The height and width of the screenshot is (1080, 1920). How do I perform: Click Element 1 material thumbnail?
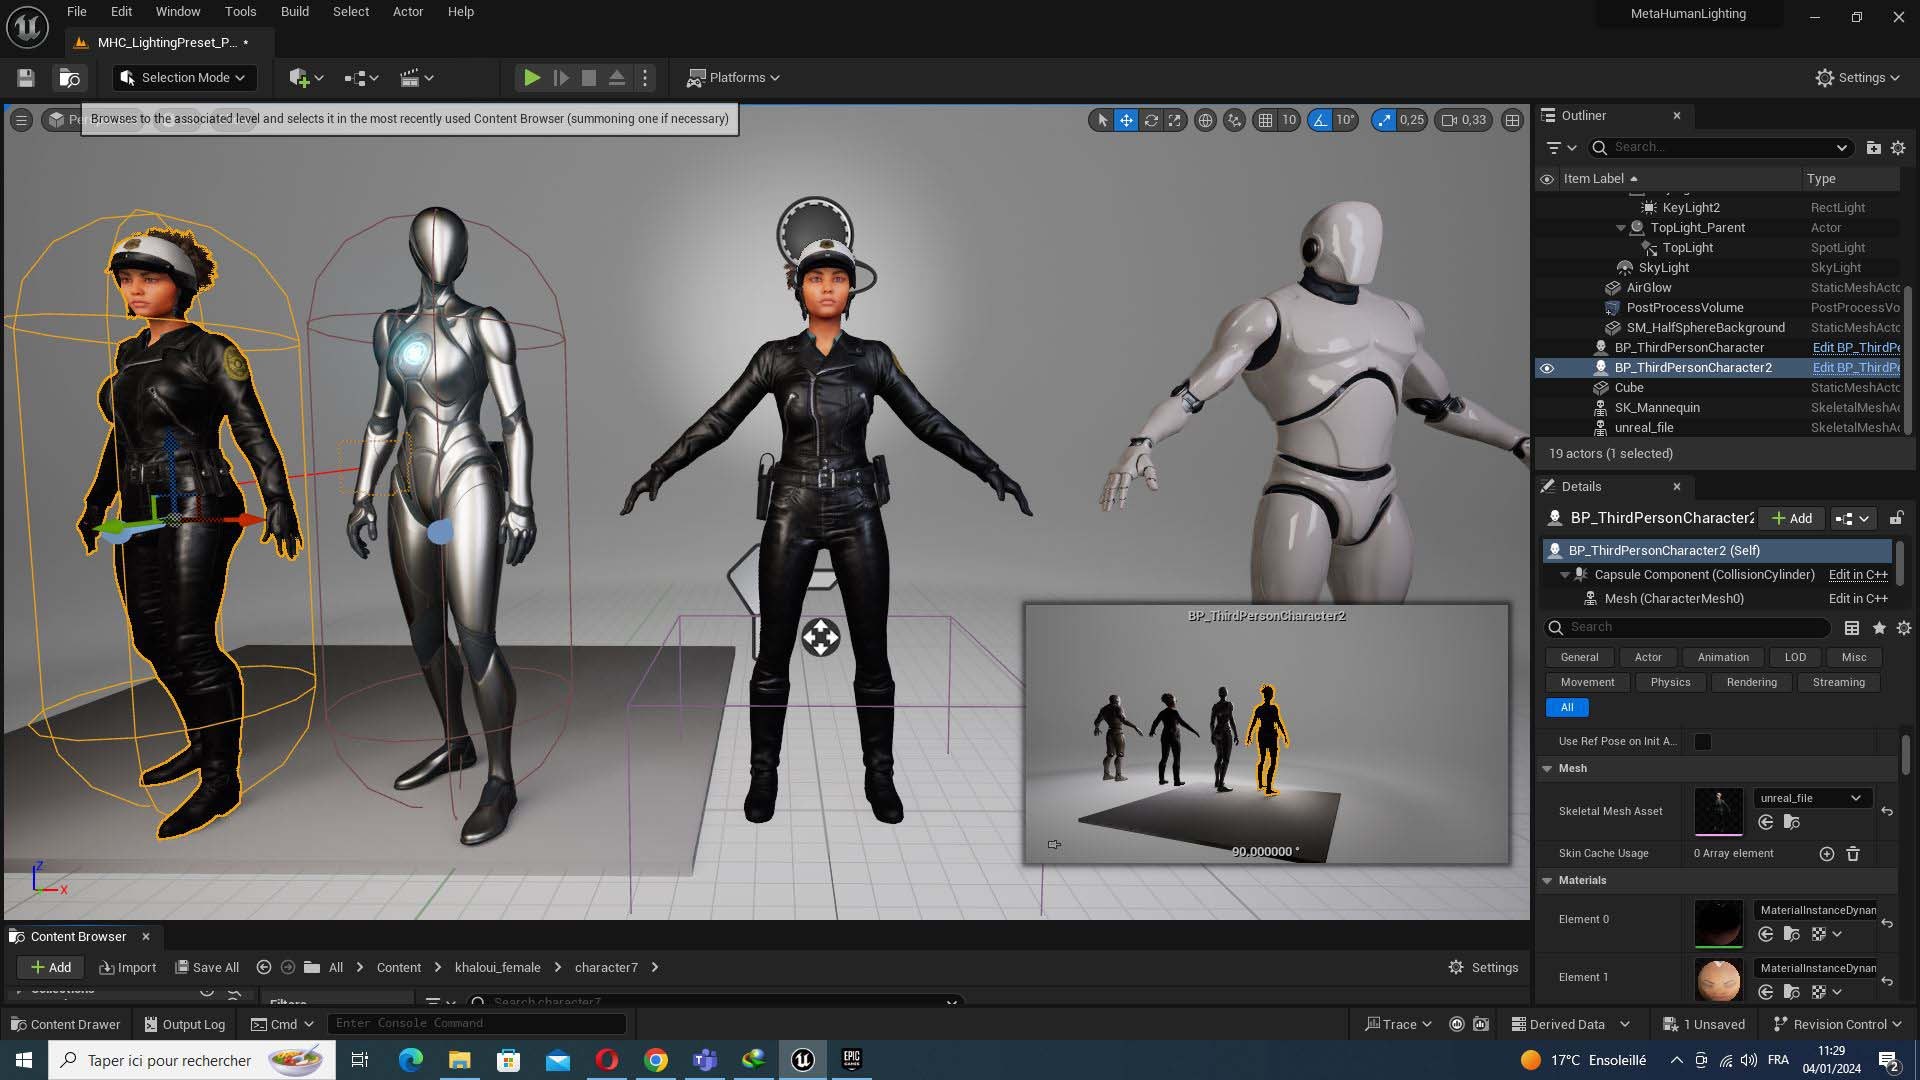pyautogui.click(x=1719, y=981)
